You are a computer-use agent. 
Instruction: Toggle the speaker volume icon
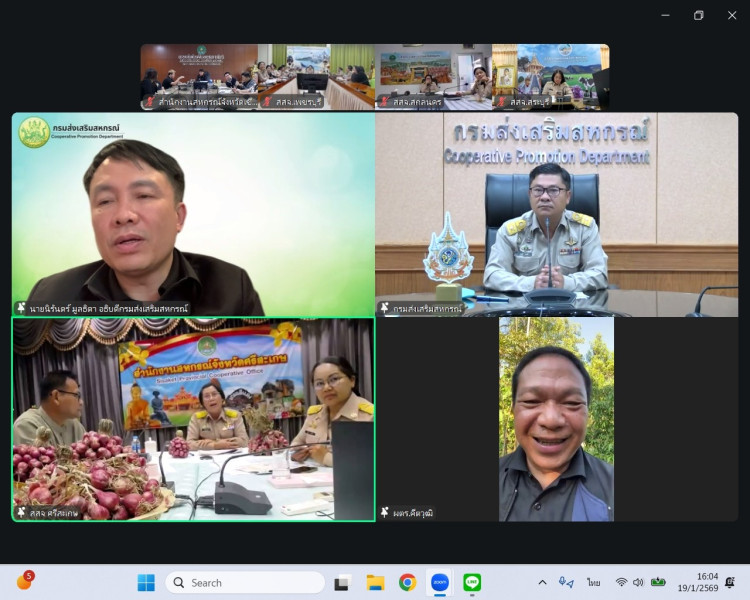638,582
